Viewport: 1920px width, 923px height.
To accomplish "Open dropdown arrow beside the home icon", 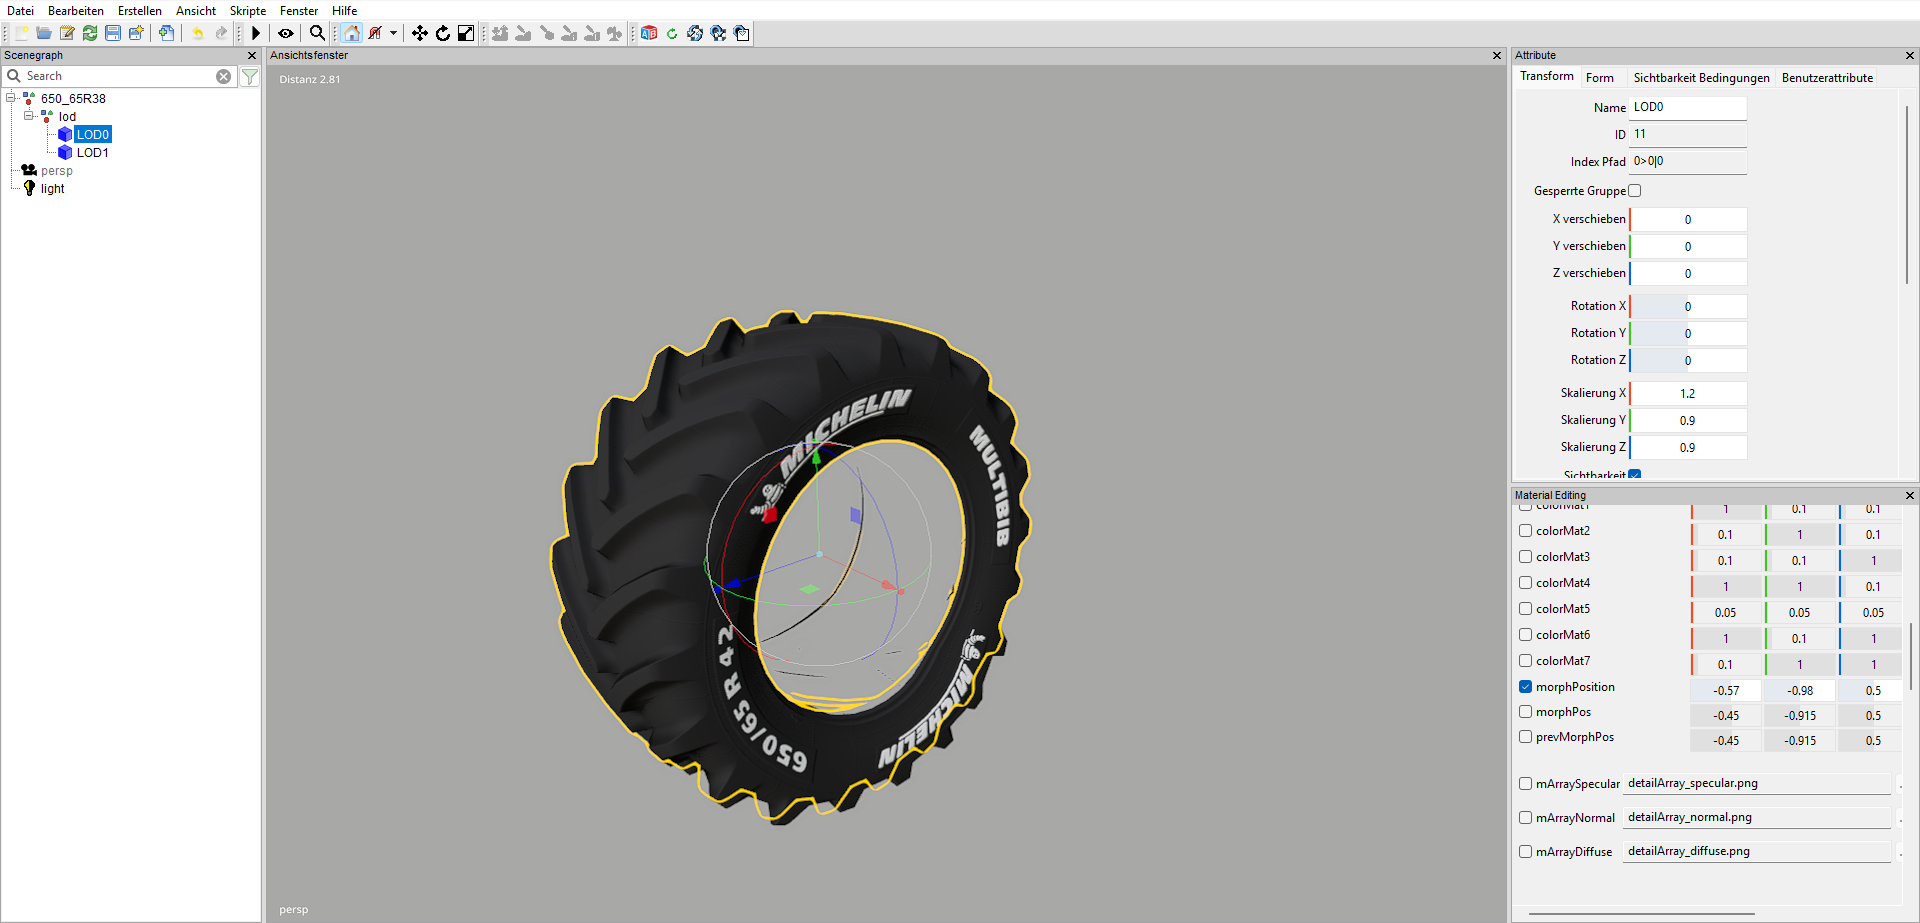I will (394, 33).
